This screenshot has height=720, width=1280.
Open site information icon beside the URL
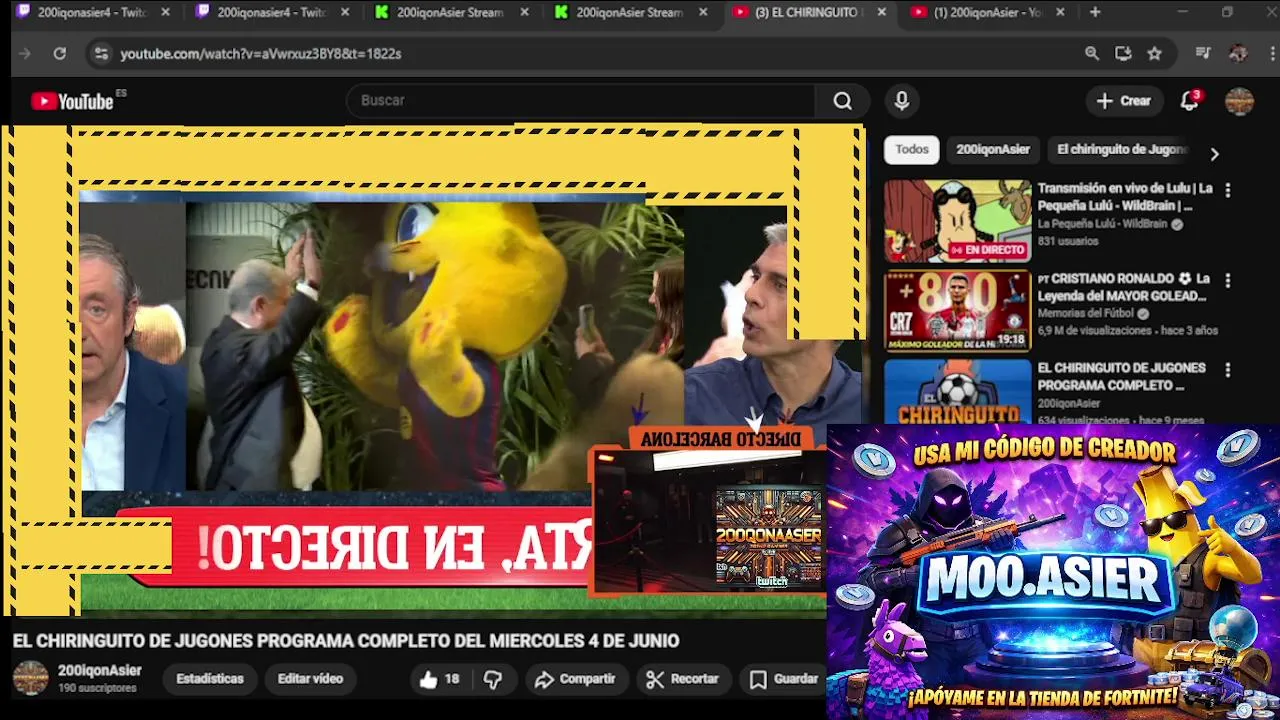click(100, 54)
